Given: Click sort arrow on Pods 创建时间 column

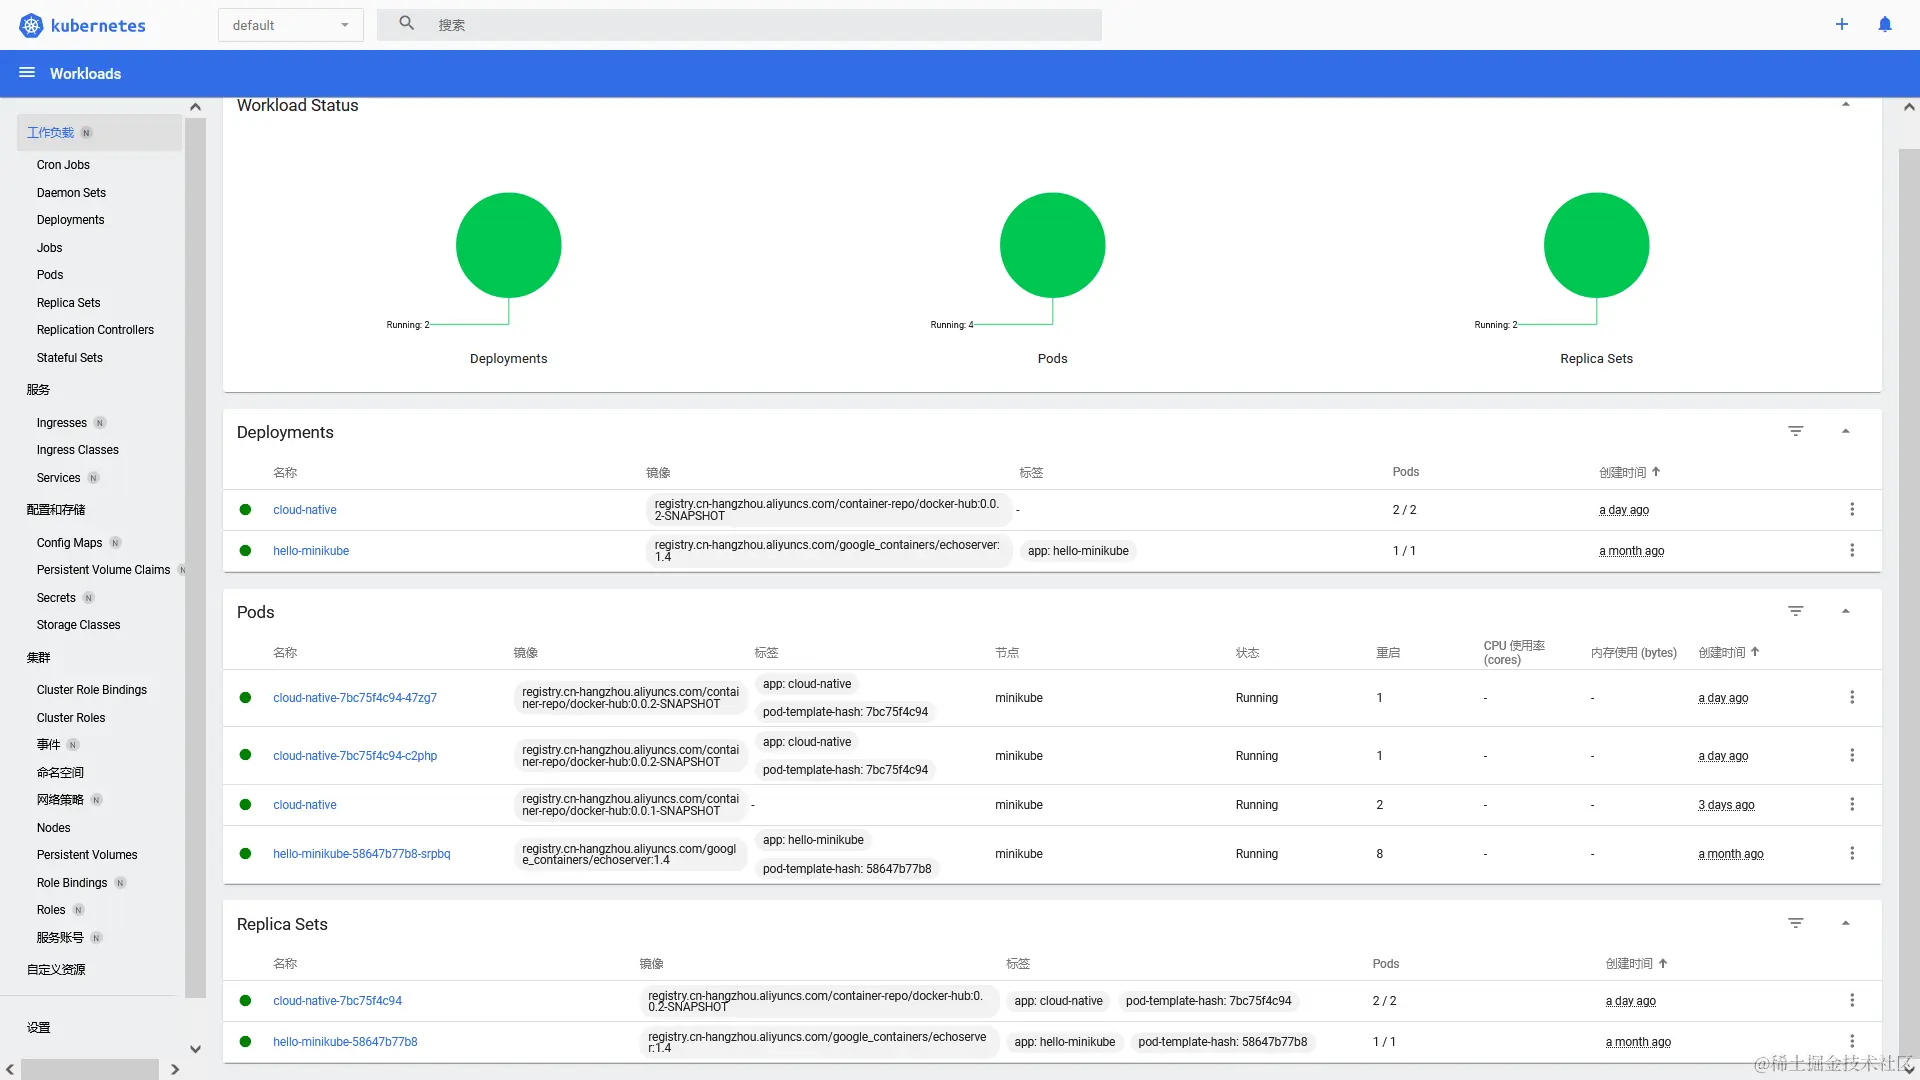Looking at the screenshot, I should tap(1755, 652).
